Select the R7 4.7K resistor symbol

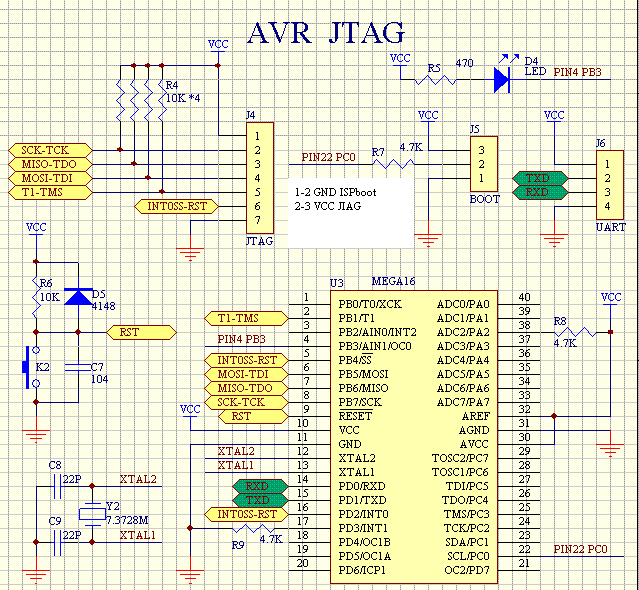coord(393,164)
